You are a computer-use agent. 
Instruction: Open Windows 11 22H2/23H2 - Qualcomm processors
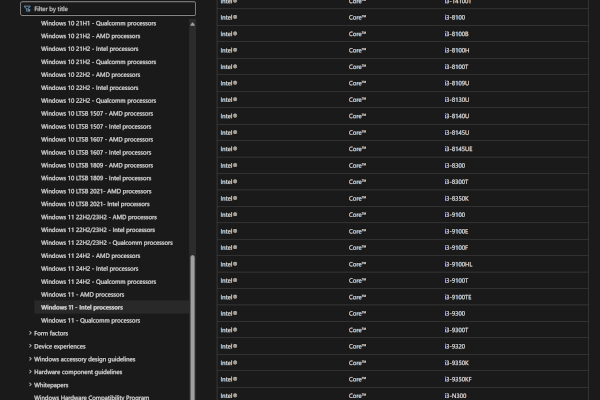[106, 242]
